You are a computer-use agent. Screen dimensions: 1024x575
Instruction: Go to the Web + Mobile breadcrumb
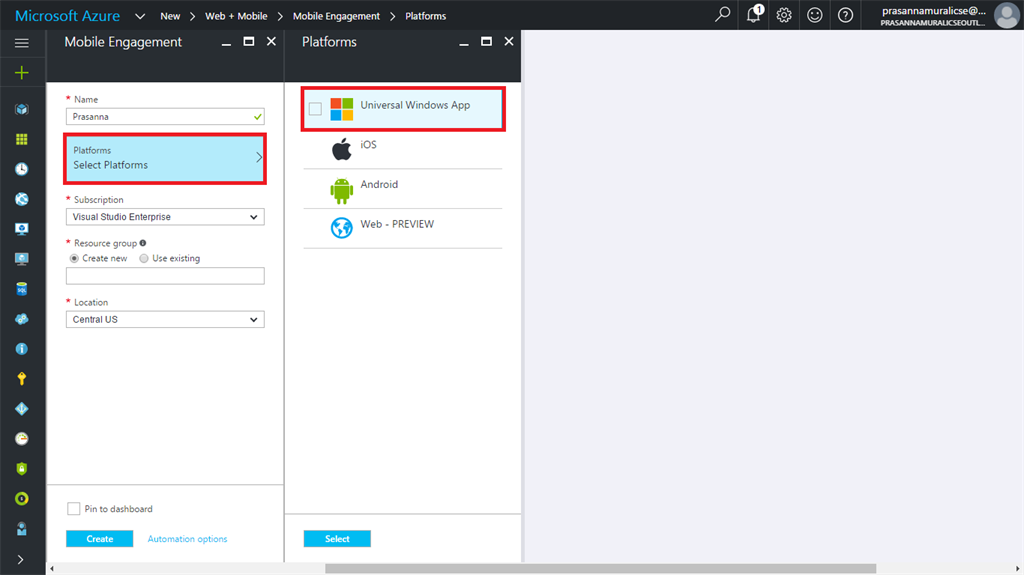[236, 16]
